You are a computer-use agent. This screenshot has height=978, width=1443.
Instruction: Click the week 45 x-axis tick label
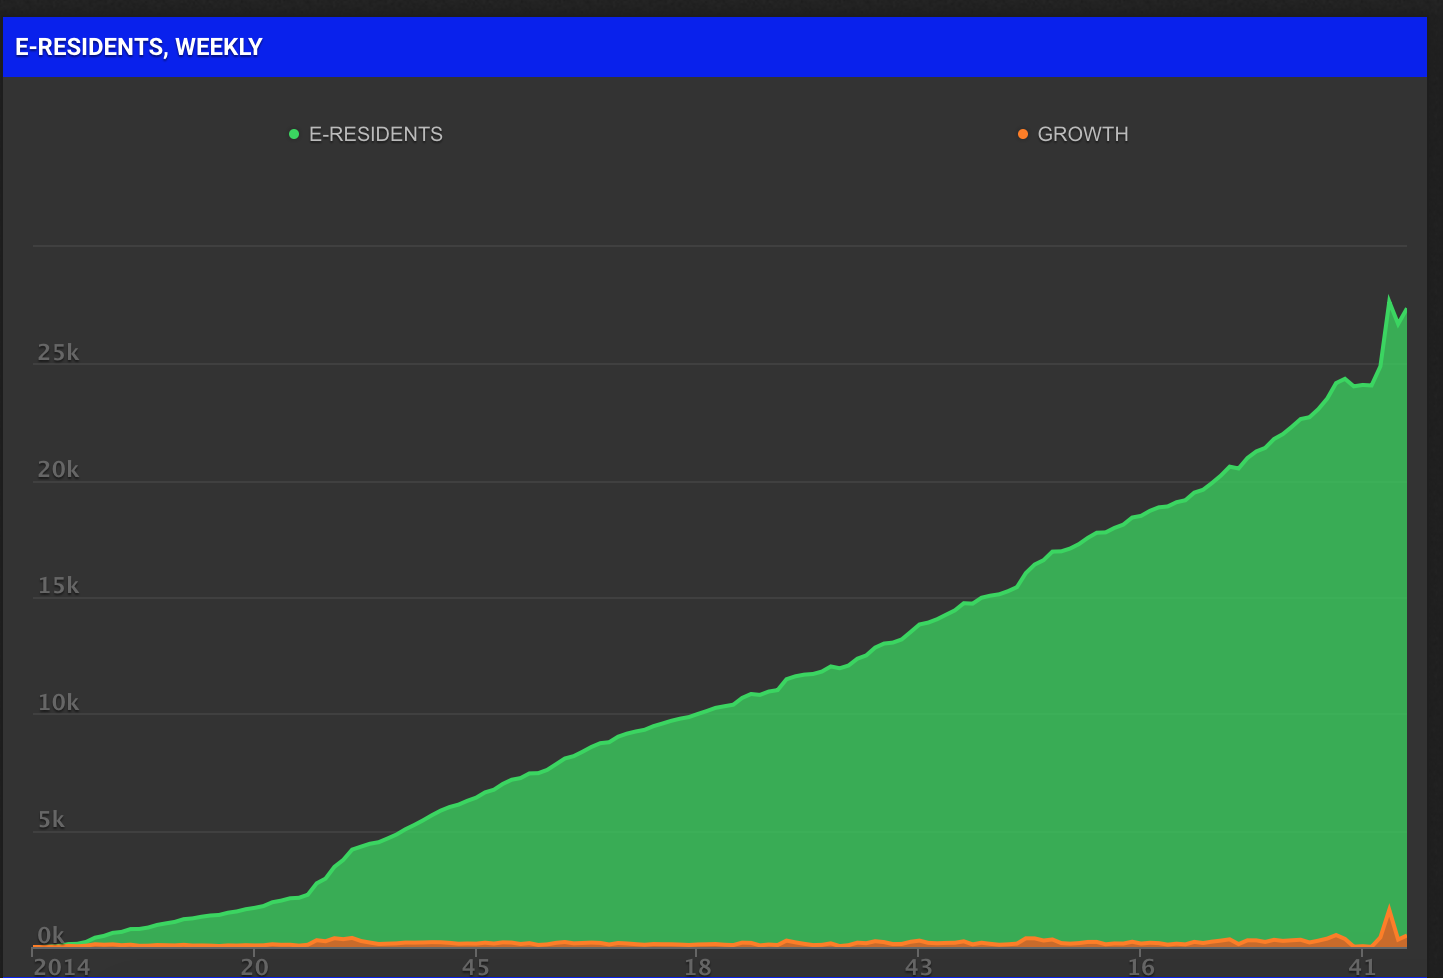click(476, 966)
